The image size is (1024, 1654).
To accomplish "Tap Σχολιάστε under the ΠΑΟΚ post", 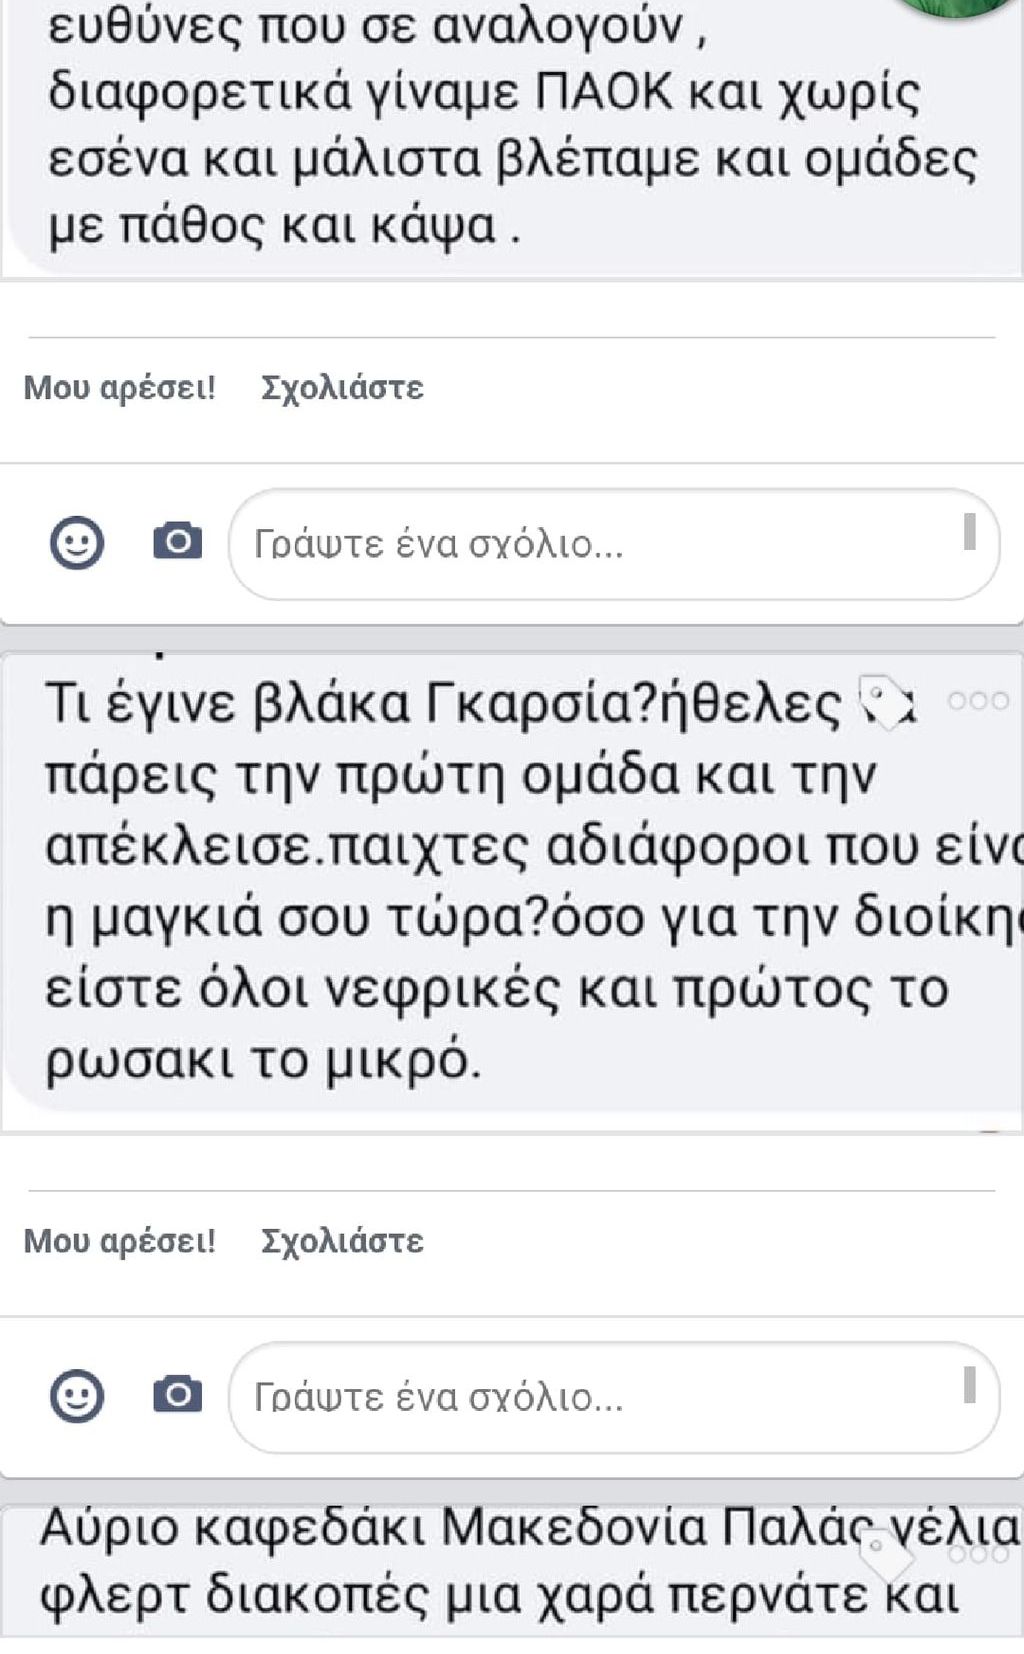I will (342, 388).
